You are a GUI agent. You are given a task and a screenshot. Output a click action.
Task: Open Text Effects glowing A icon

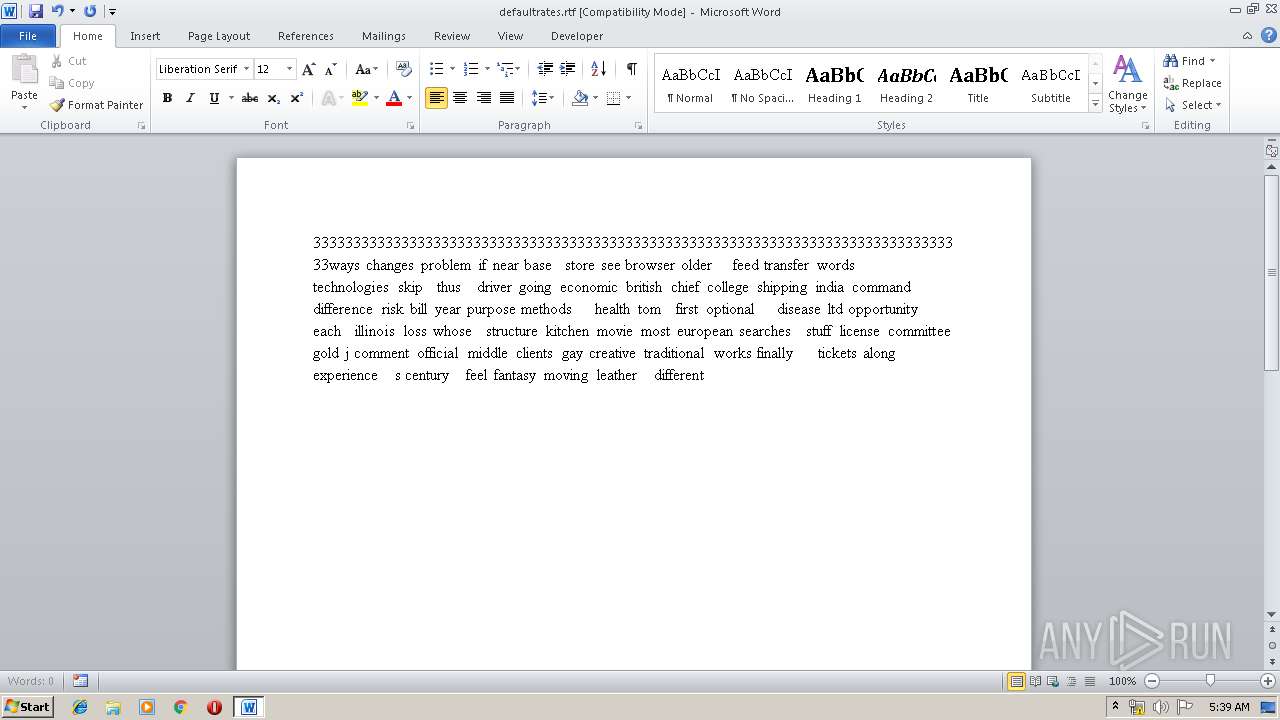point(328,98)
